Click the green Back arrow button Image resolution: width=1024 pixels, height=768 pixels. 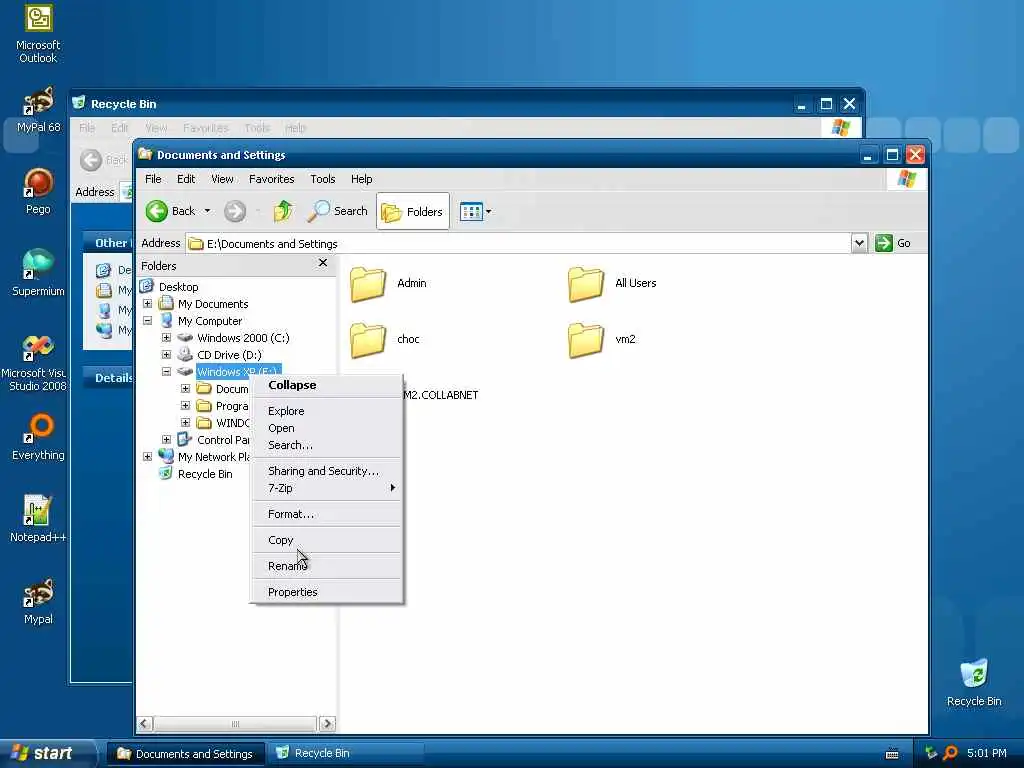(x=157, y=211)
